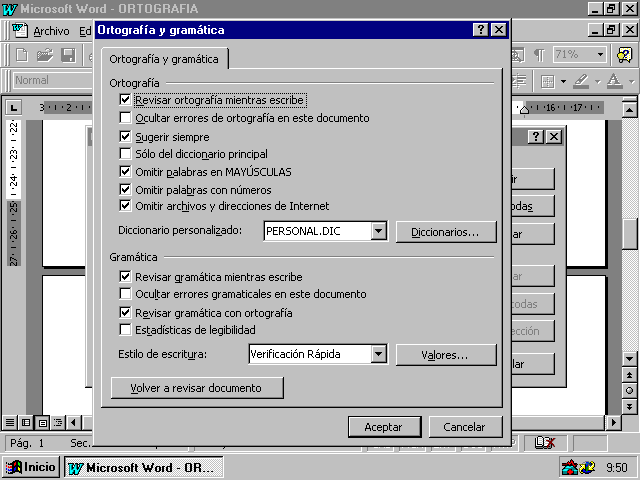Toggle Revisar gramática con ortografía
The height and width of the screenshot is (480, 640).
[125, 312]
